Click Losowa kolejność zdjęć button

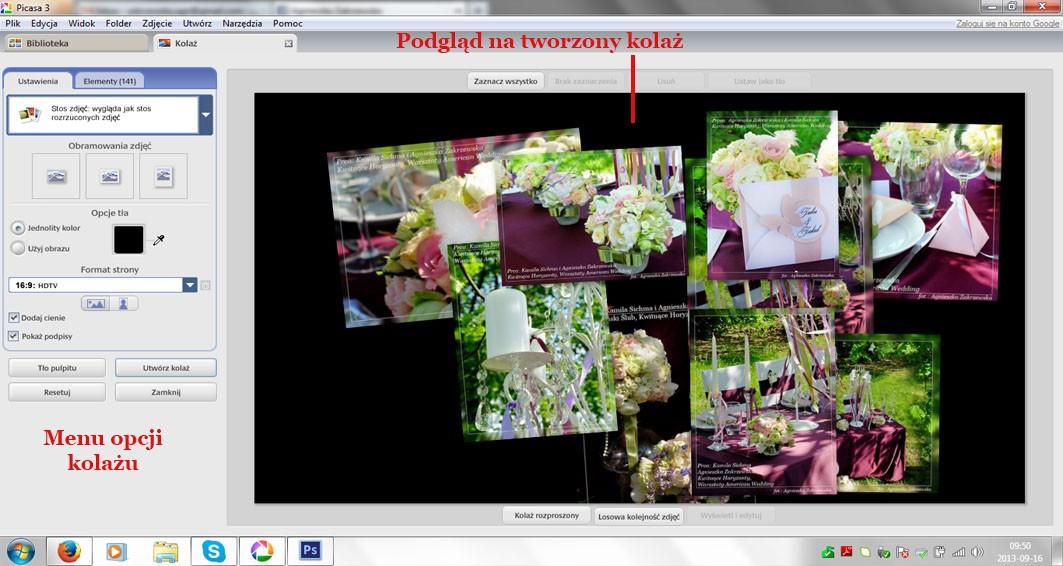pos(639,516)
